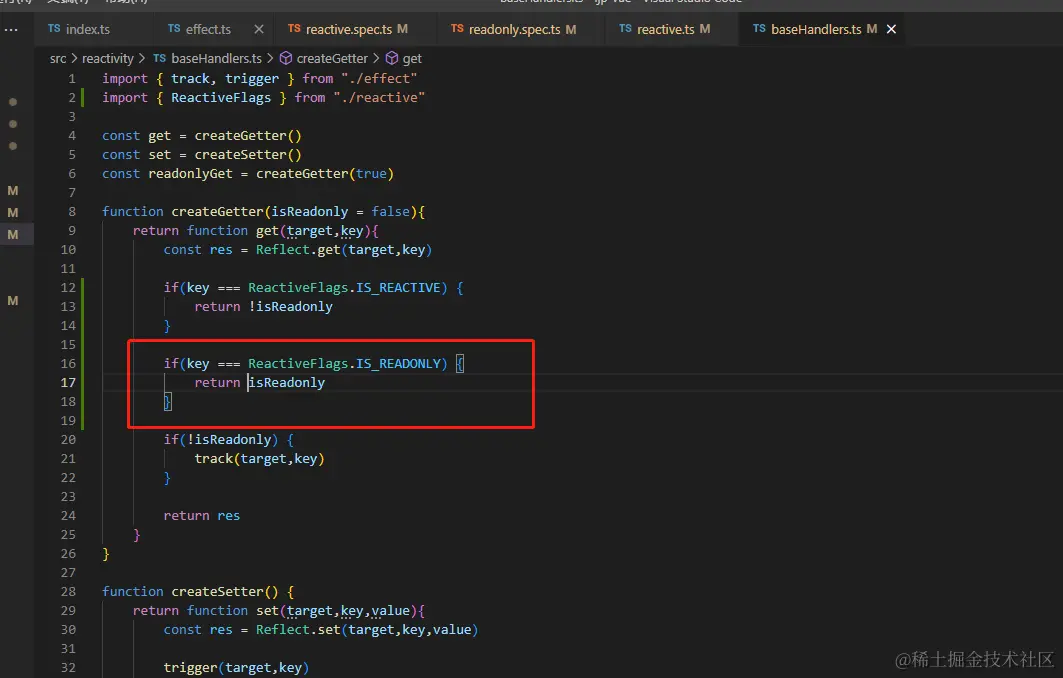Click 'isReadonly' on line 17
The image size is (1063, 678).
point(287,382)
